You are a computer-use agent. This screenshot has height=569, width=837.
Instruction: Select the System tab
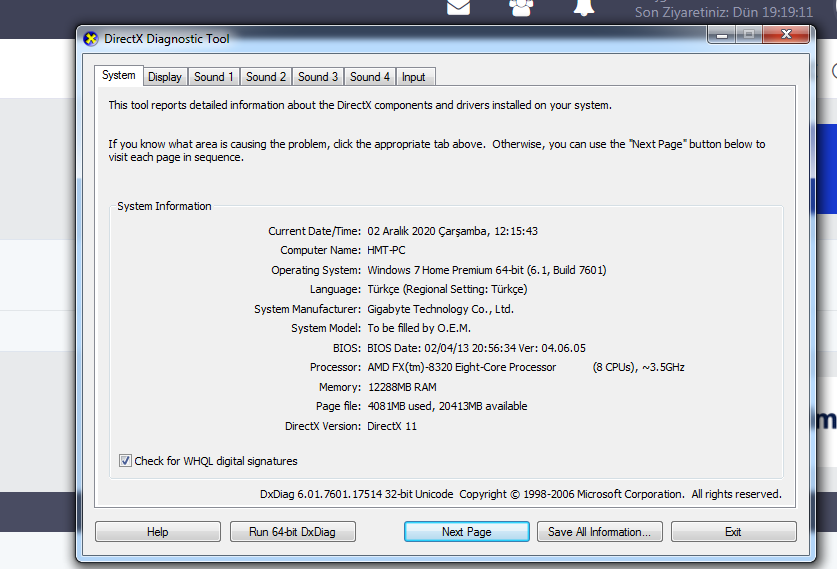tap(119, 75)
